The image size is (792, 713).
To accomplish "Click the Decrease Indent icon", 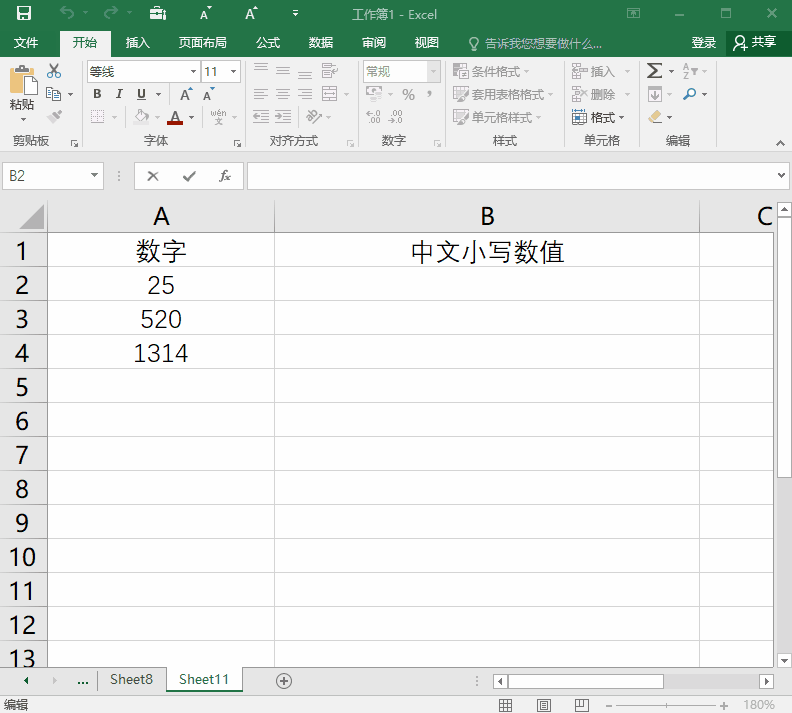I will click(x=261, y=117).
